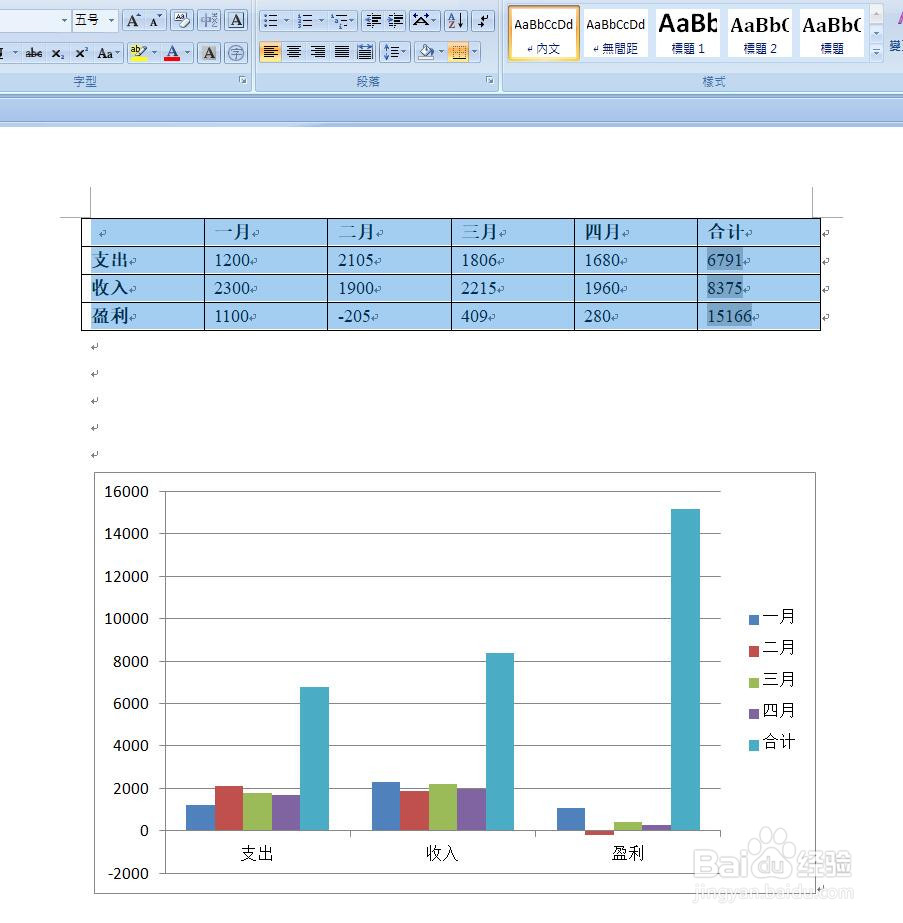Image resolution: width=903 pixels, height=923 pixels.
Task: Click the line spacing button
Action: (x=394, y=52)
